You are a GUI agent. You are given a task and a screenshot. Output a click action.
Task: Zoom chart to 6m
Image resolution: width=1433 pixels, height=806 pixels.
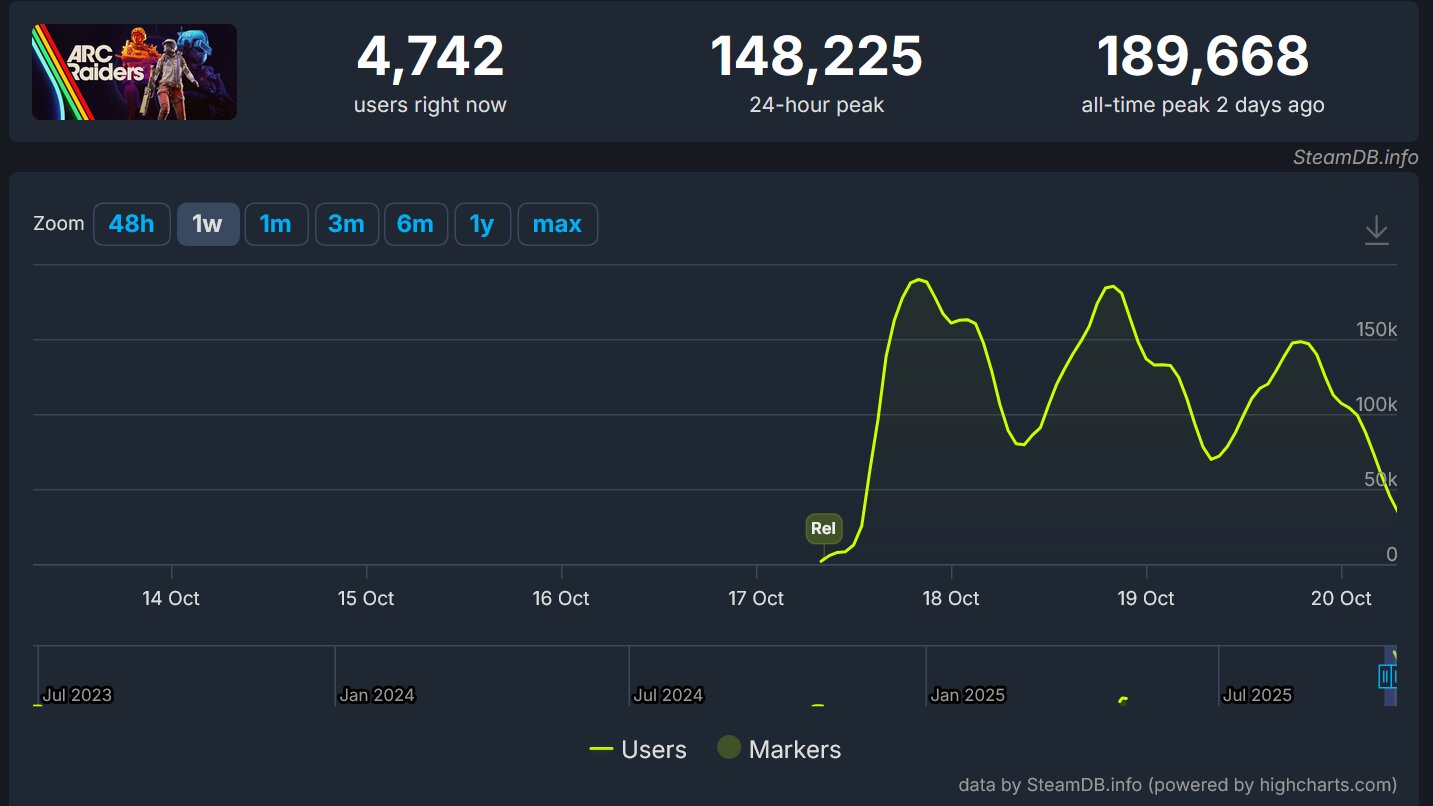pos(415,224)
